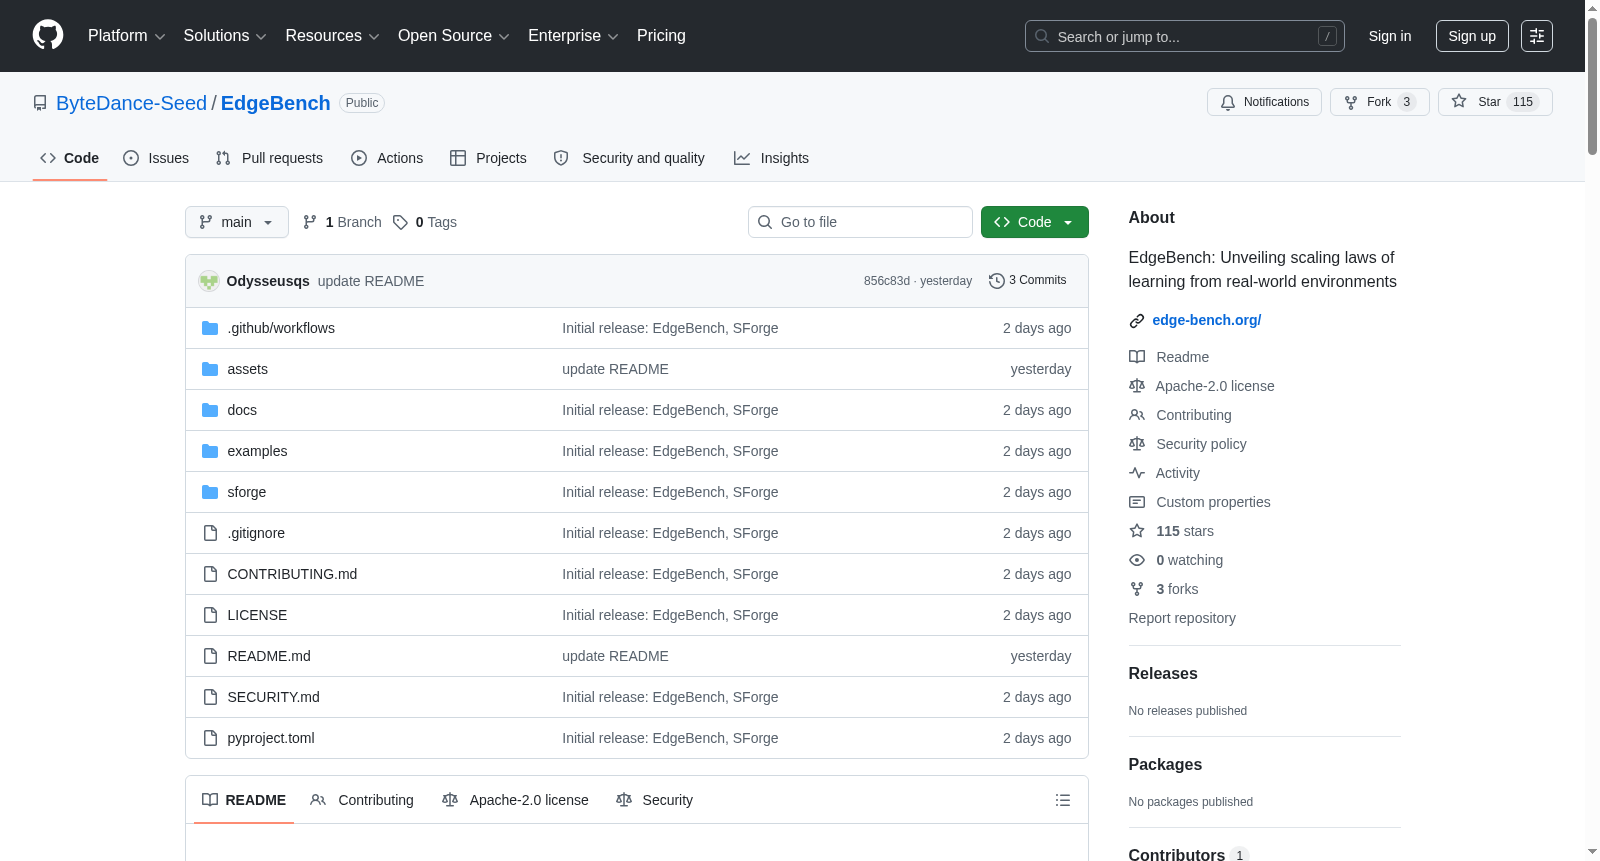This screenshot has height=861, width=1600.
Task: Click the link icon near edge-bench.org
Action: 1137,321
